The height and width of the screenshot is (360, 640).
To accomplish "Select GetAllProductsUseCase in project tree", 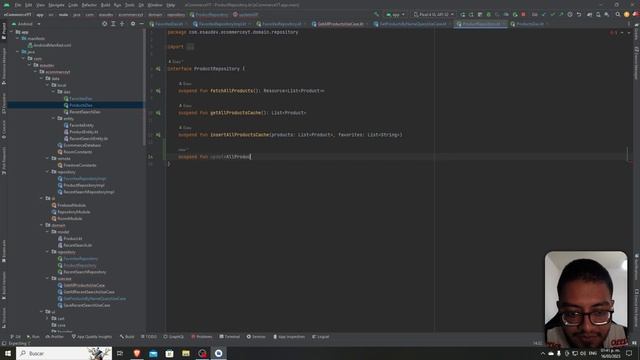I will pyautogui.click(x=81, y=285).
